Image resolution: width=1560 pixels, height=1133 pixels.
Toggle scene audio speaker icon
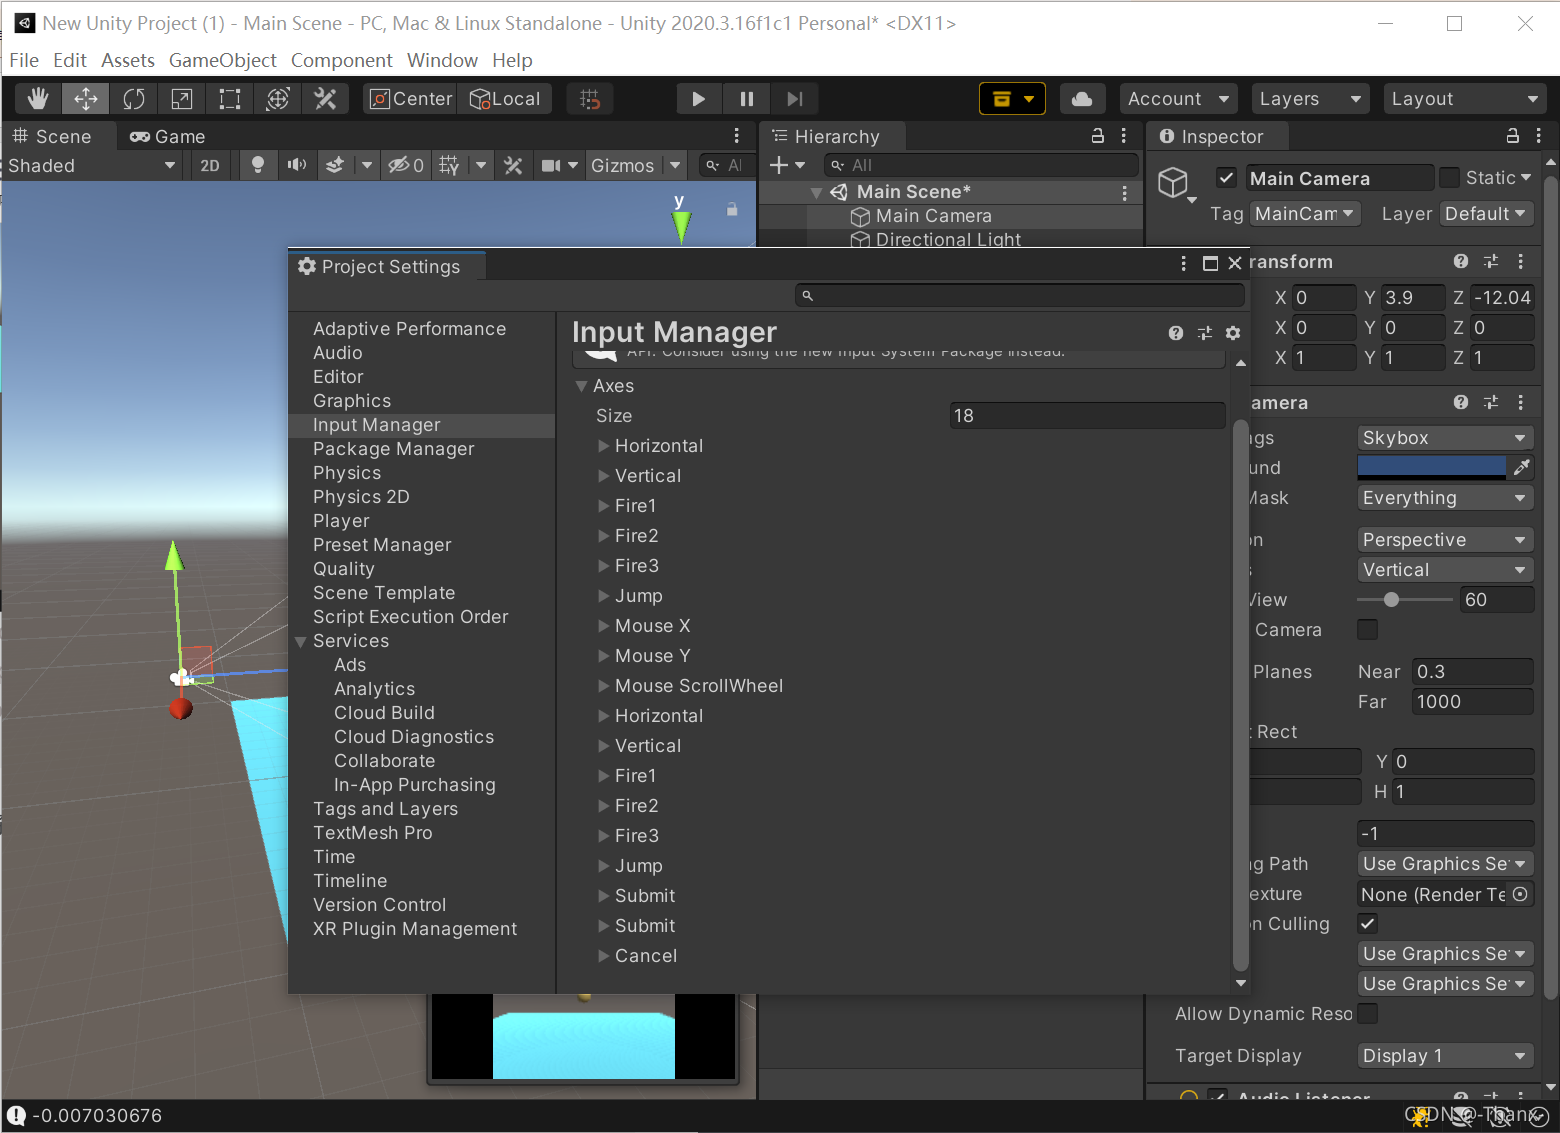tap(297, 165)
